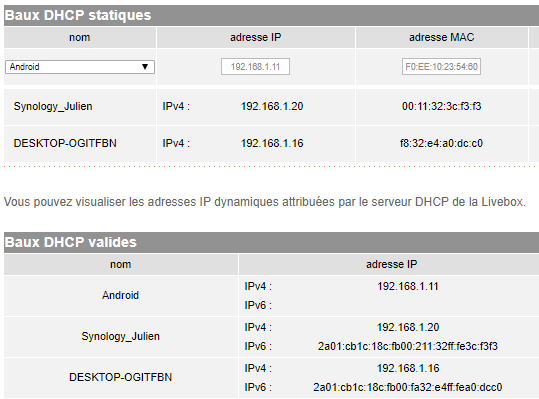Click the MAC address field F0:EE:10:23:54:60

(441, 67)
